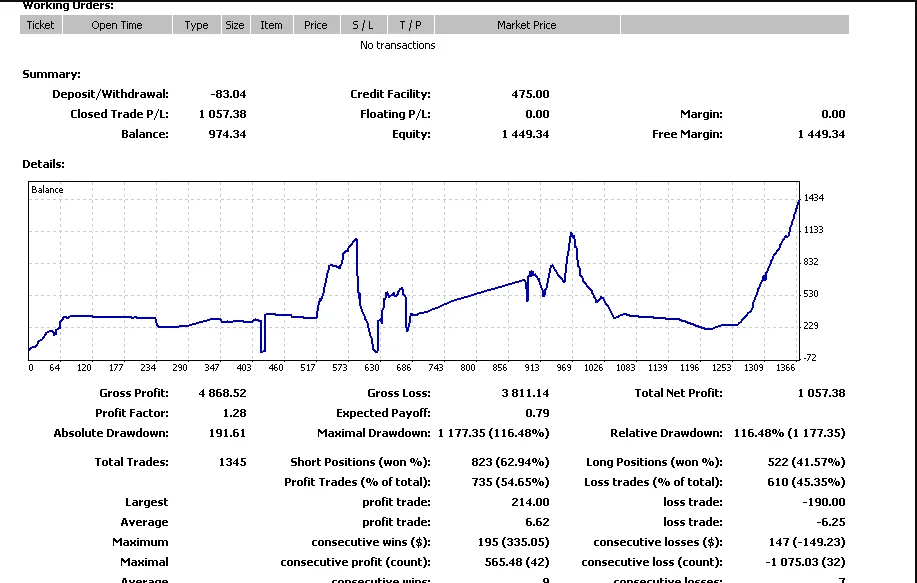The height and width of the screenshot is (583, 917).
Task: Click the Ticket column header
Action: point(41,25)
